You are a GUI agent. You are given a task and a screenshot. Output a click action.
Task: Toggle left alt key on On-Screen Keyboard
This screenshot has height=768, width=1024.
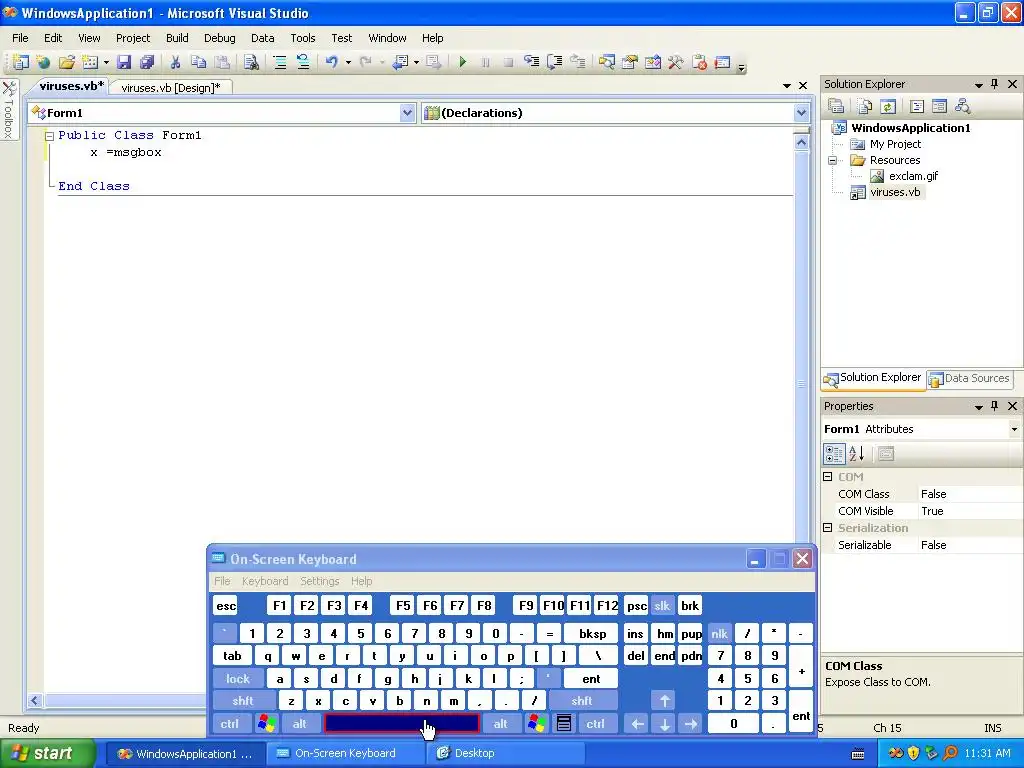click(x=299, y=724)
